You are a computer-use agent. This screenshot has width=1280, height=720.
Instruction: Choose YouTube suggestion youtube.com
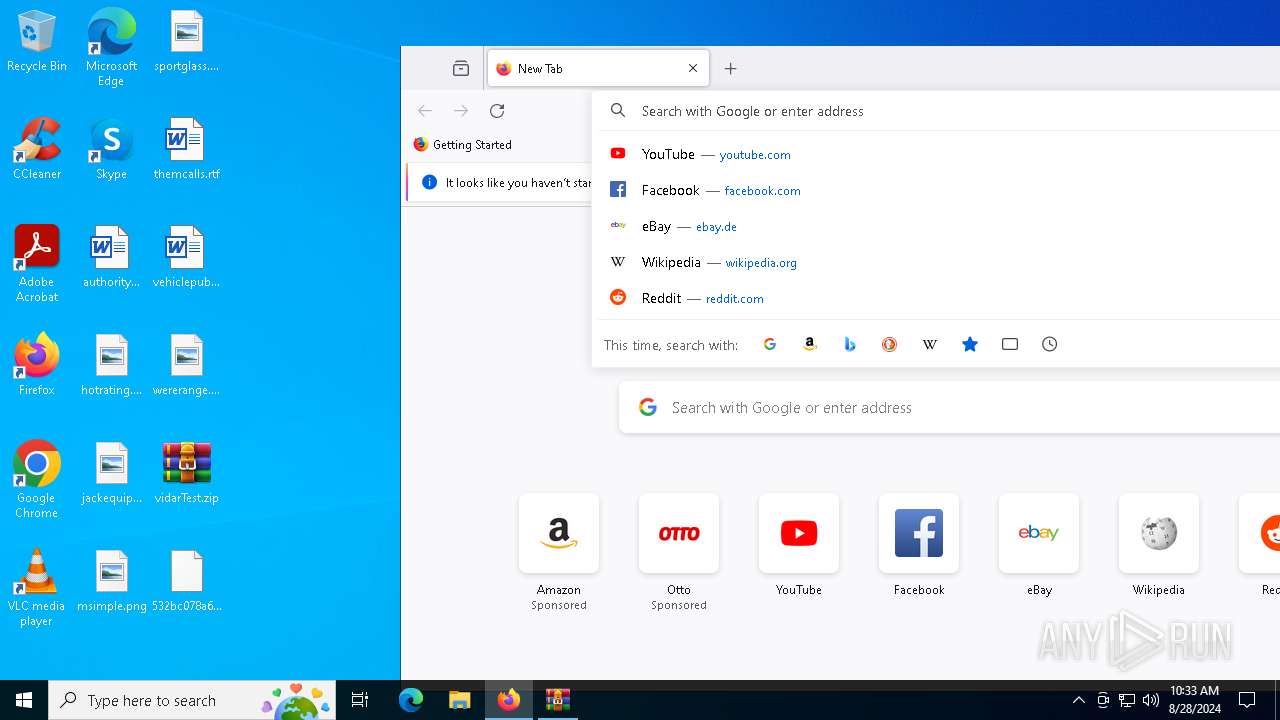938,154
